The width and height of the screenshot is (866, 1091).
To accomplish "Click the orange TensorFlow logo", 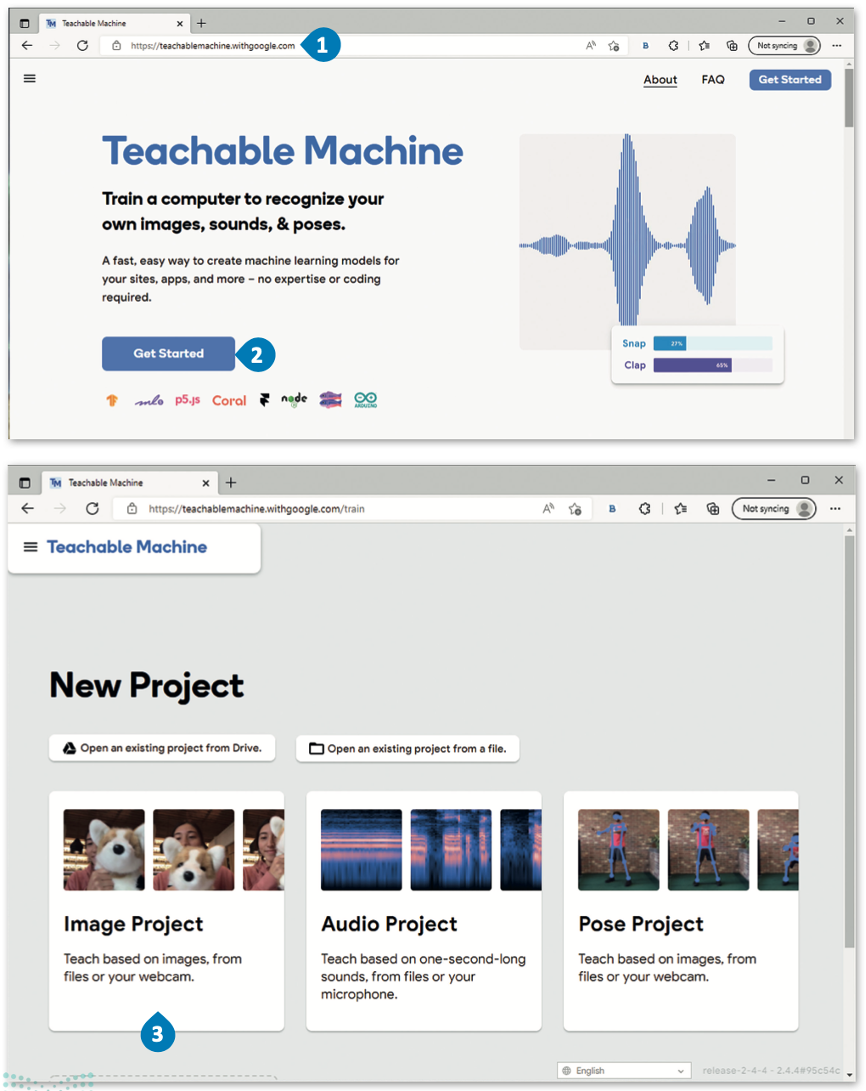I will point(112,400).
